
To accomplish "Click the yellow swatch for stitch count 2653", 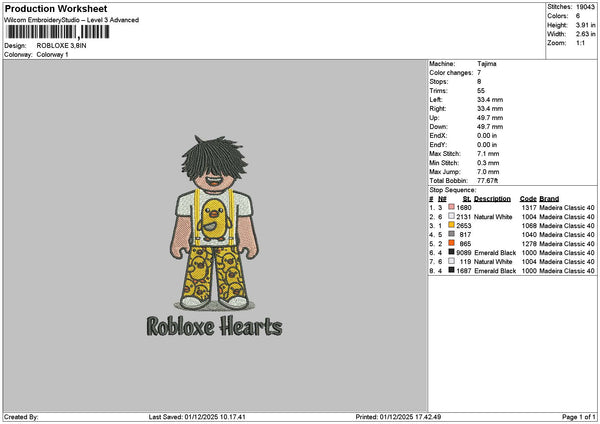I will [452, 225].
